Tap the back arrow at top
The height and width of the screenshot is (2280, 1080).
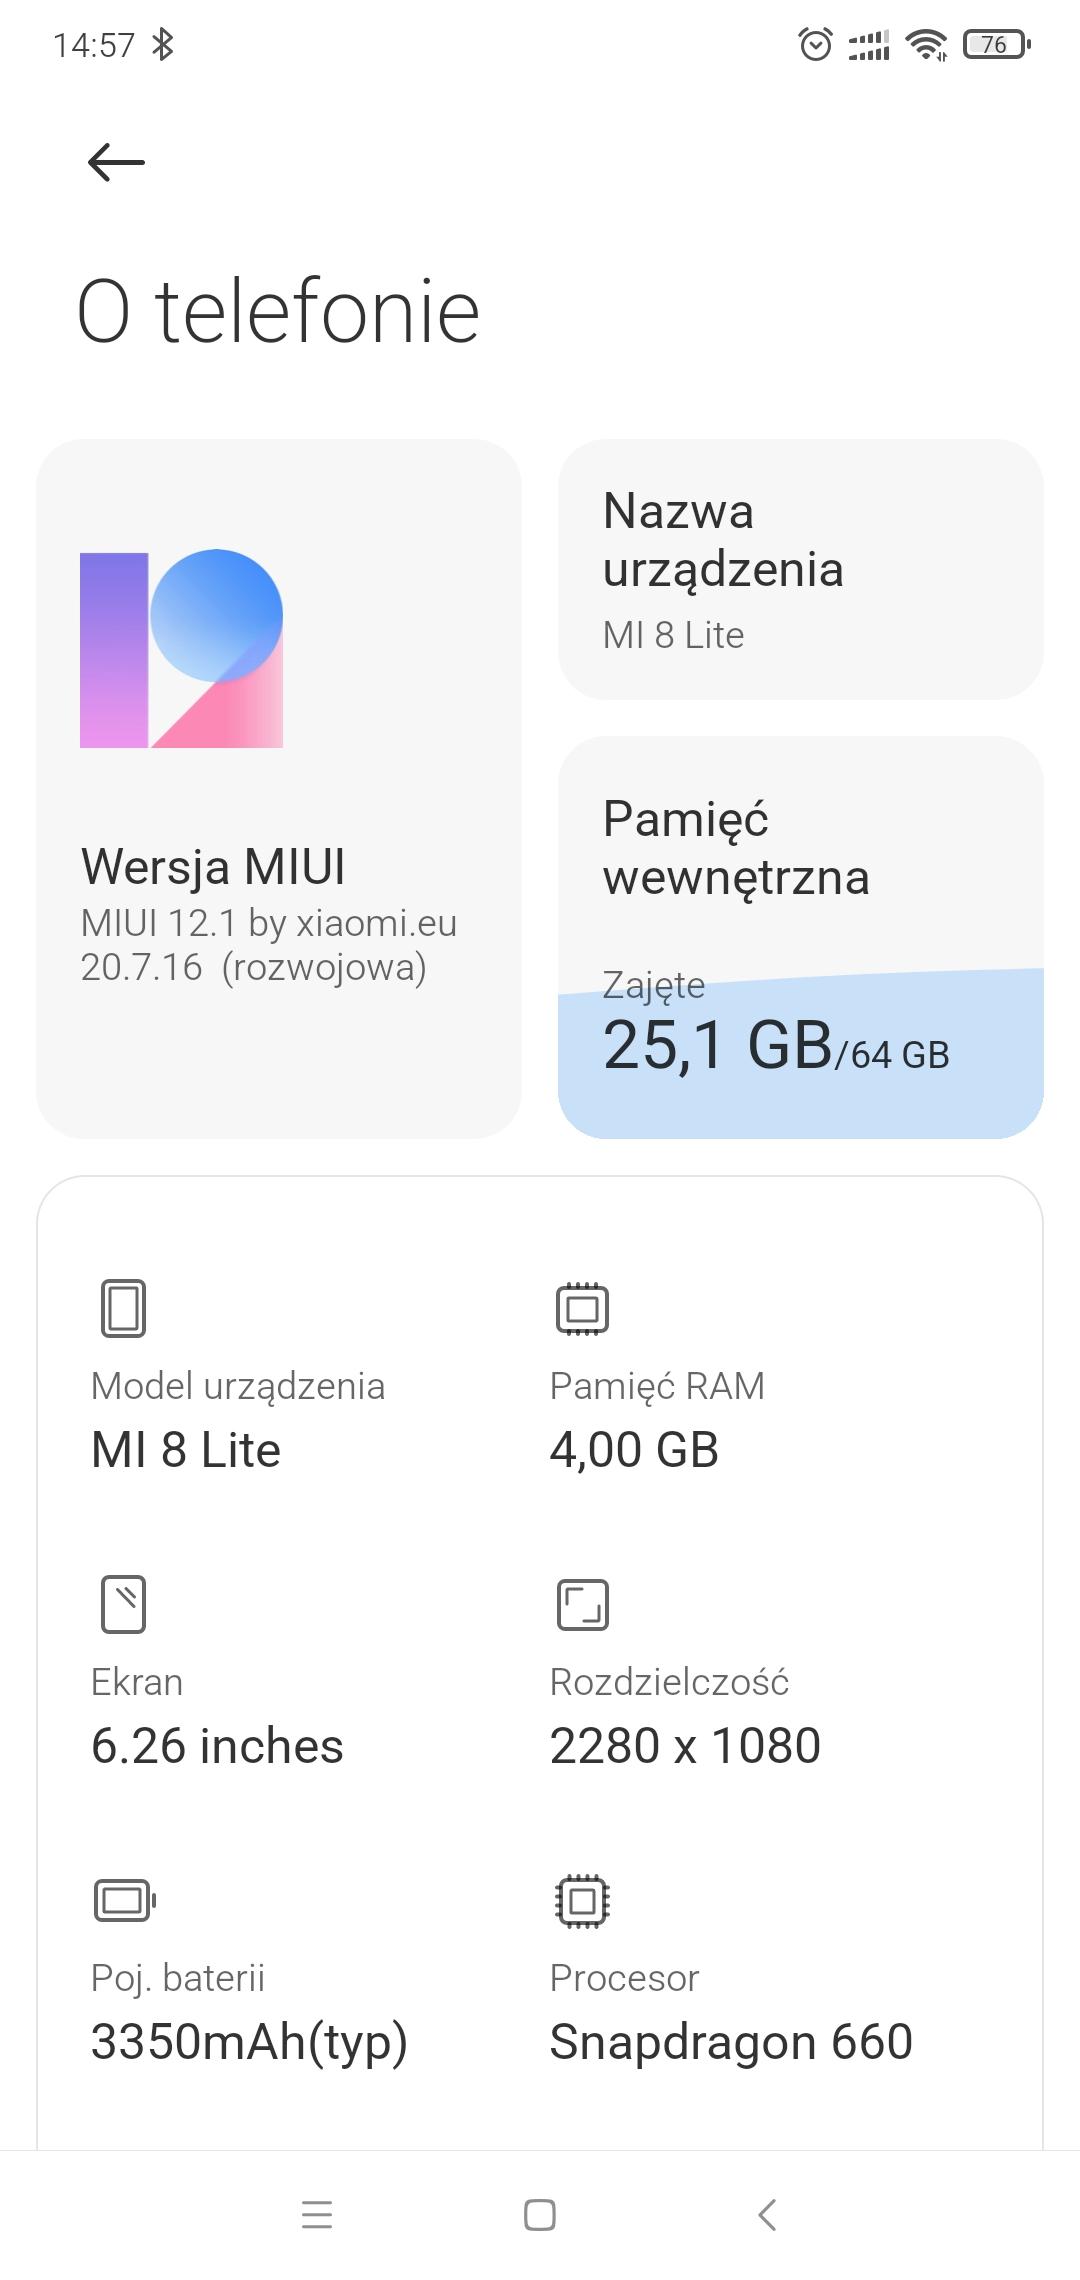(x=116, y=162)
